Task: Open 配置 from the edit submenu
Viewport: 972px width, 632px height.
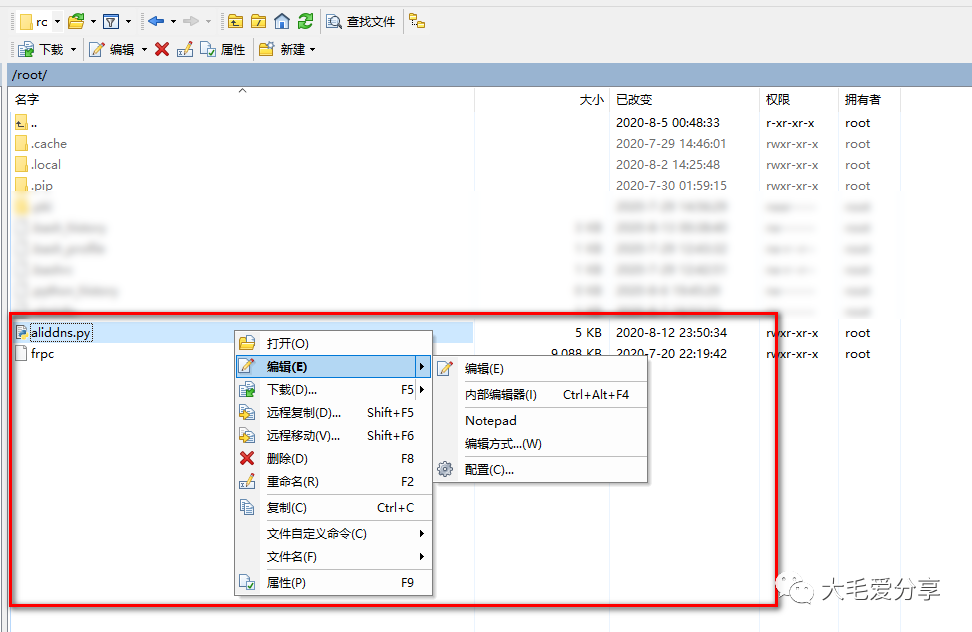Action: coord(489,469)
